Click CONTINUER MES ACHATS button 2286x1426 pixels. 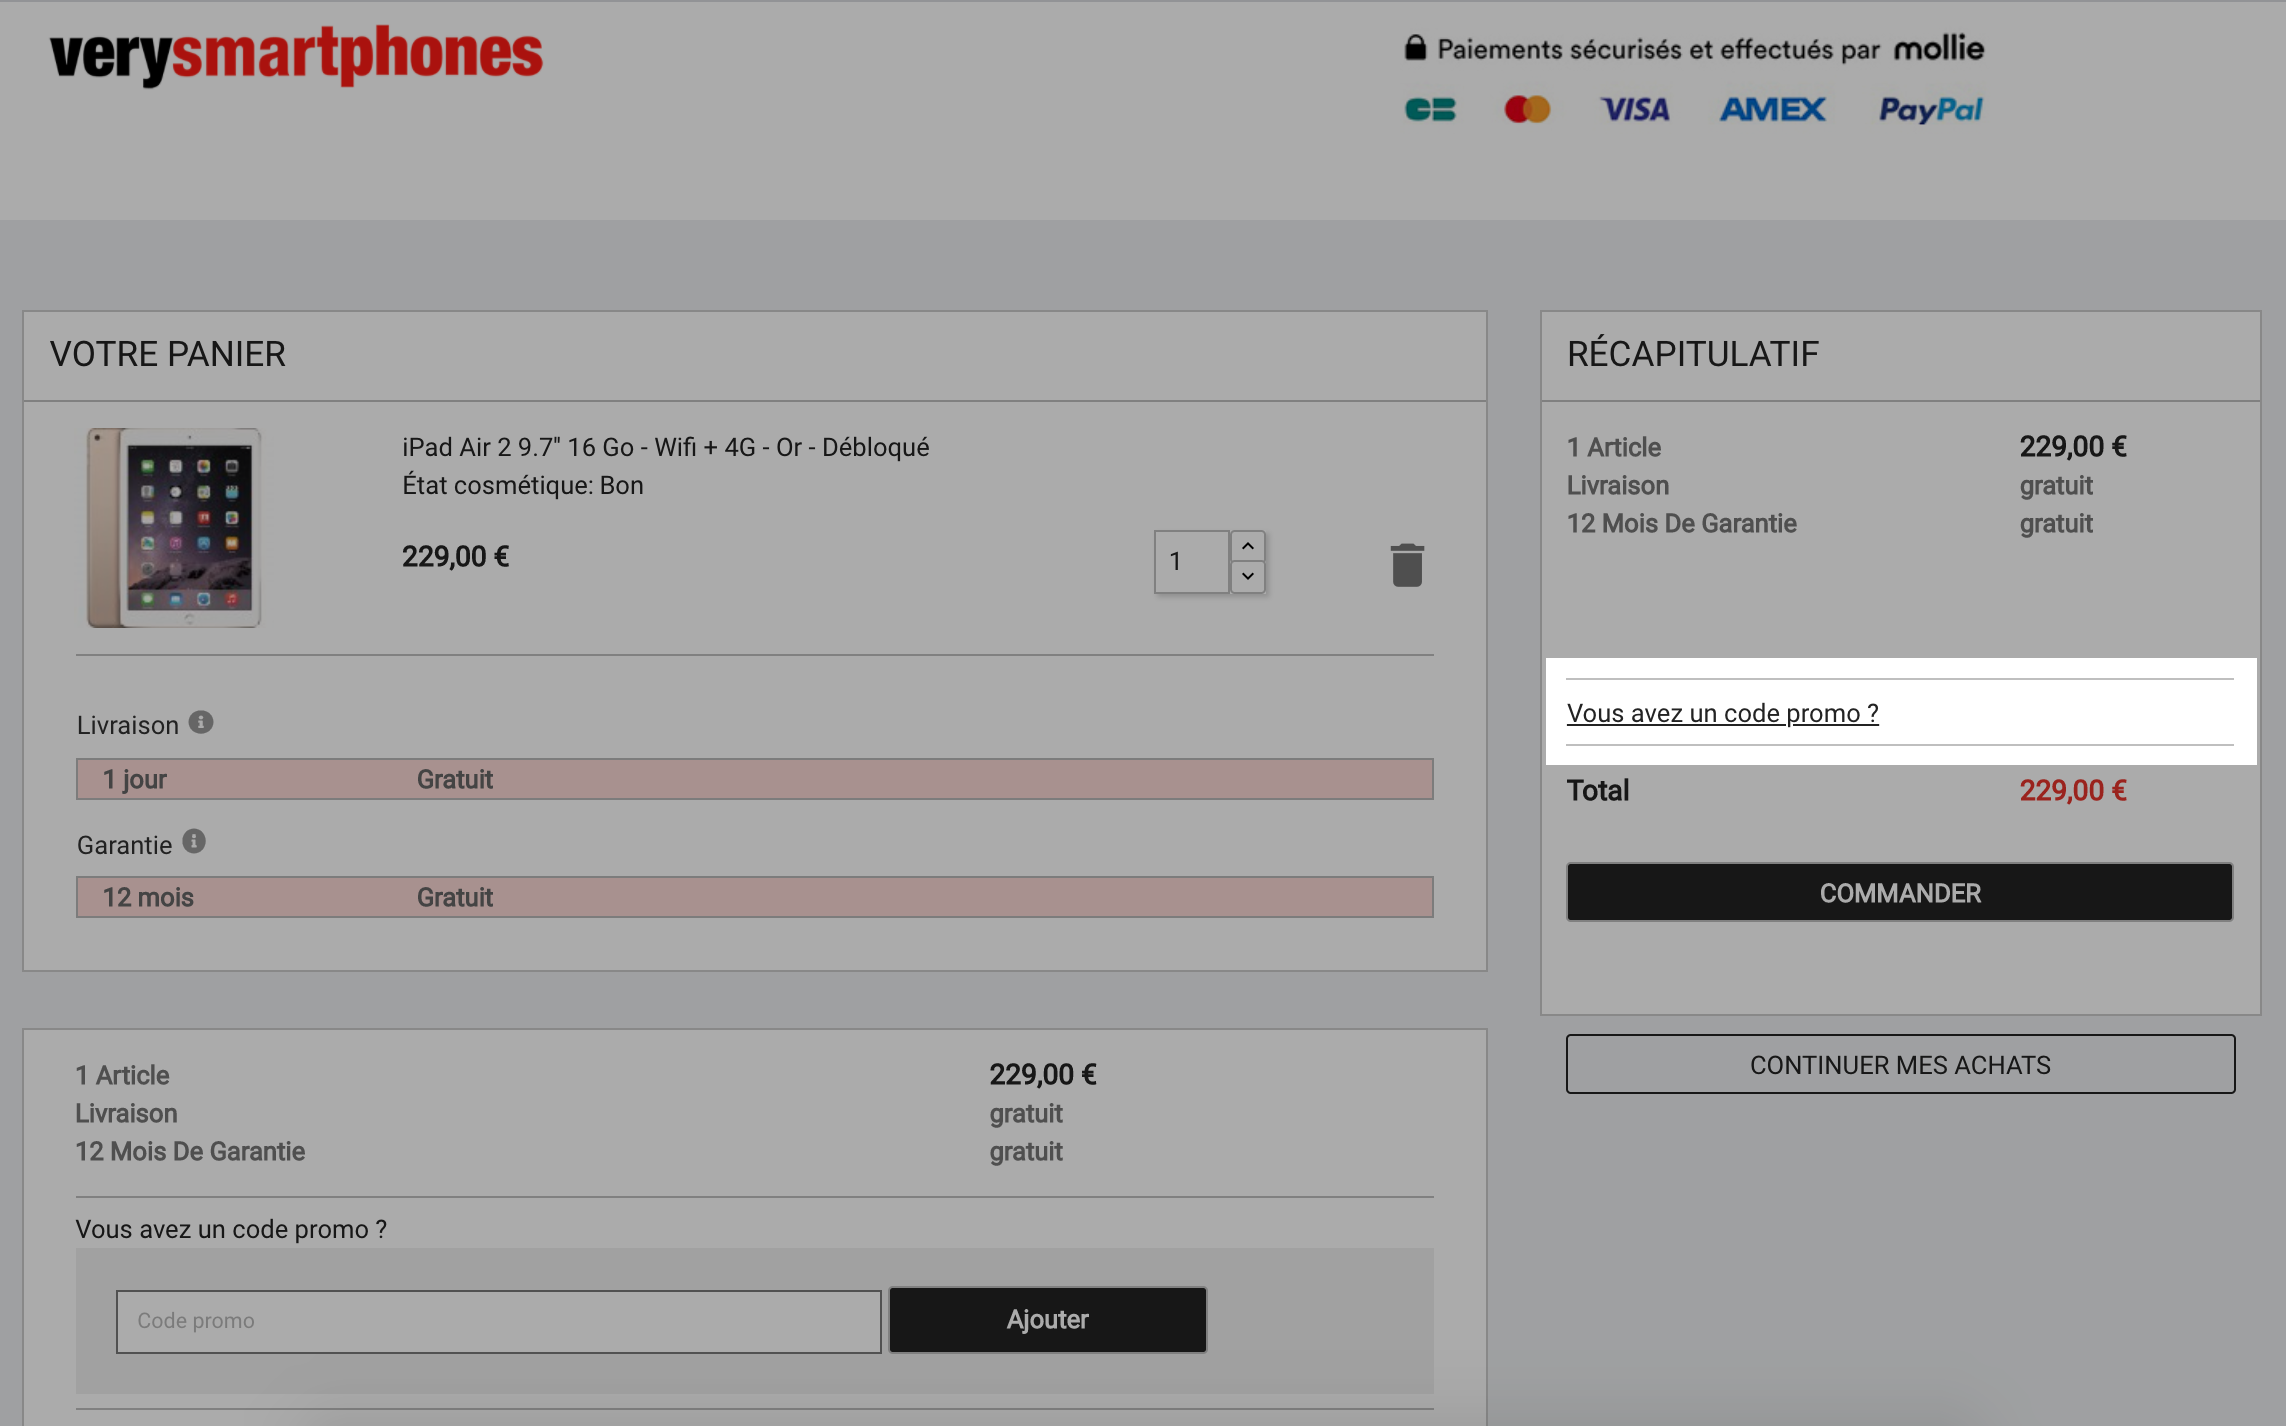click(x=1900, y=1064)
